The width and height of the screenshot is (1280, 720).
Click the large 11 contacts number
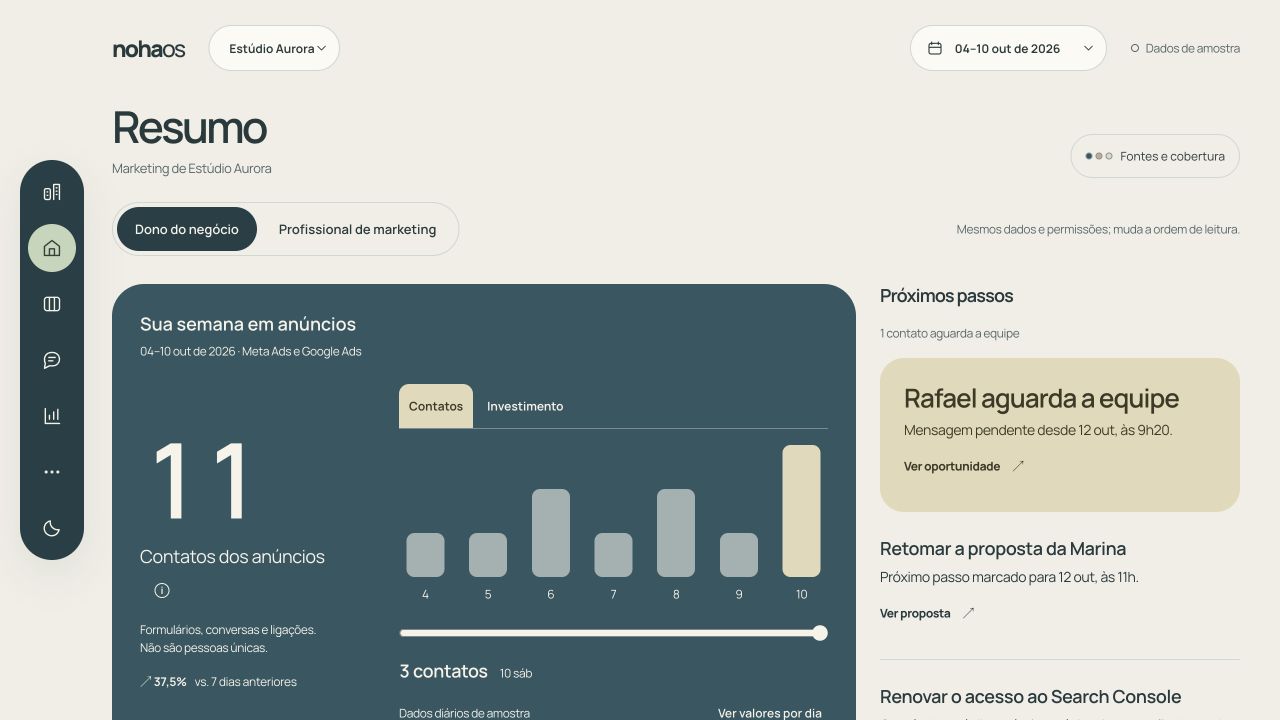(201, 482)
